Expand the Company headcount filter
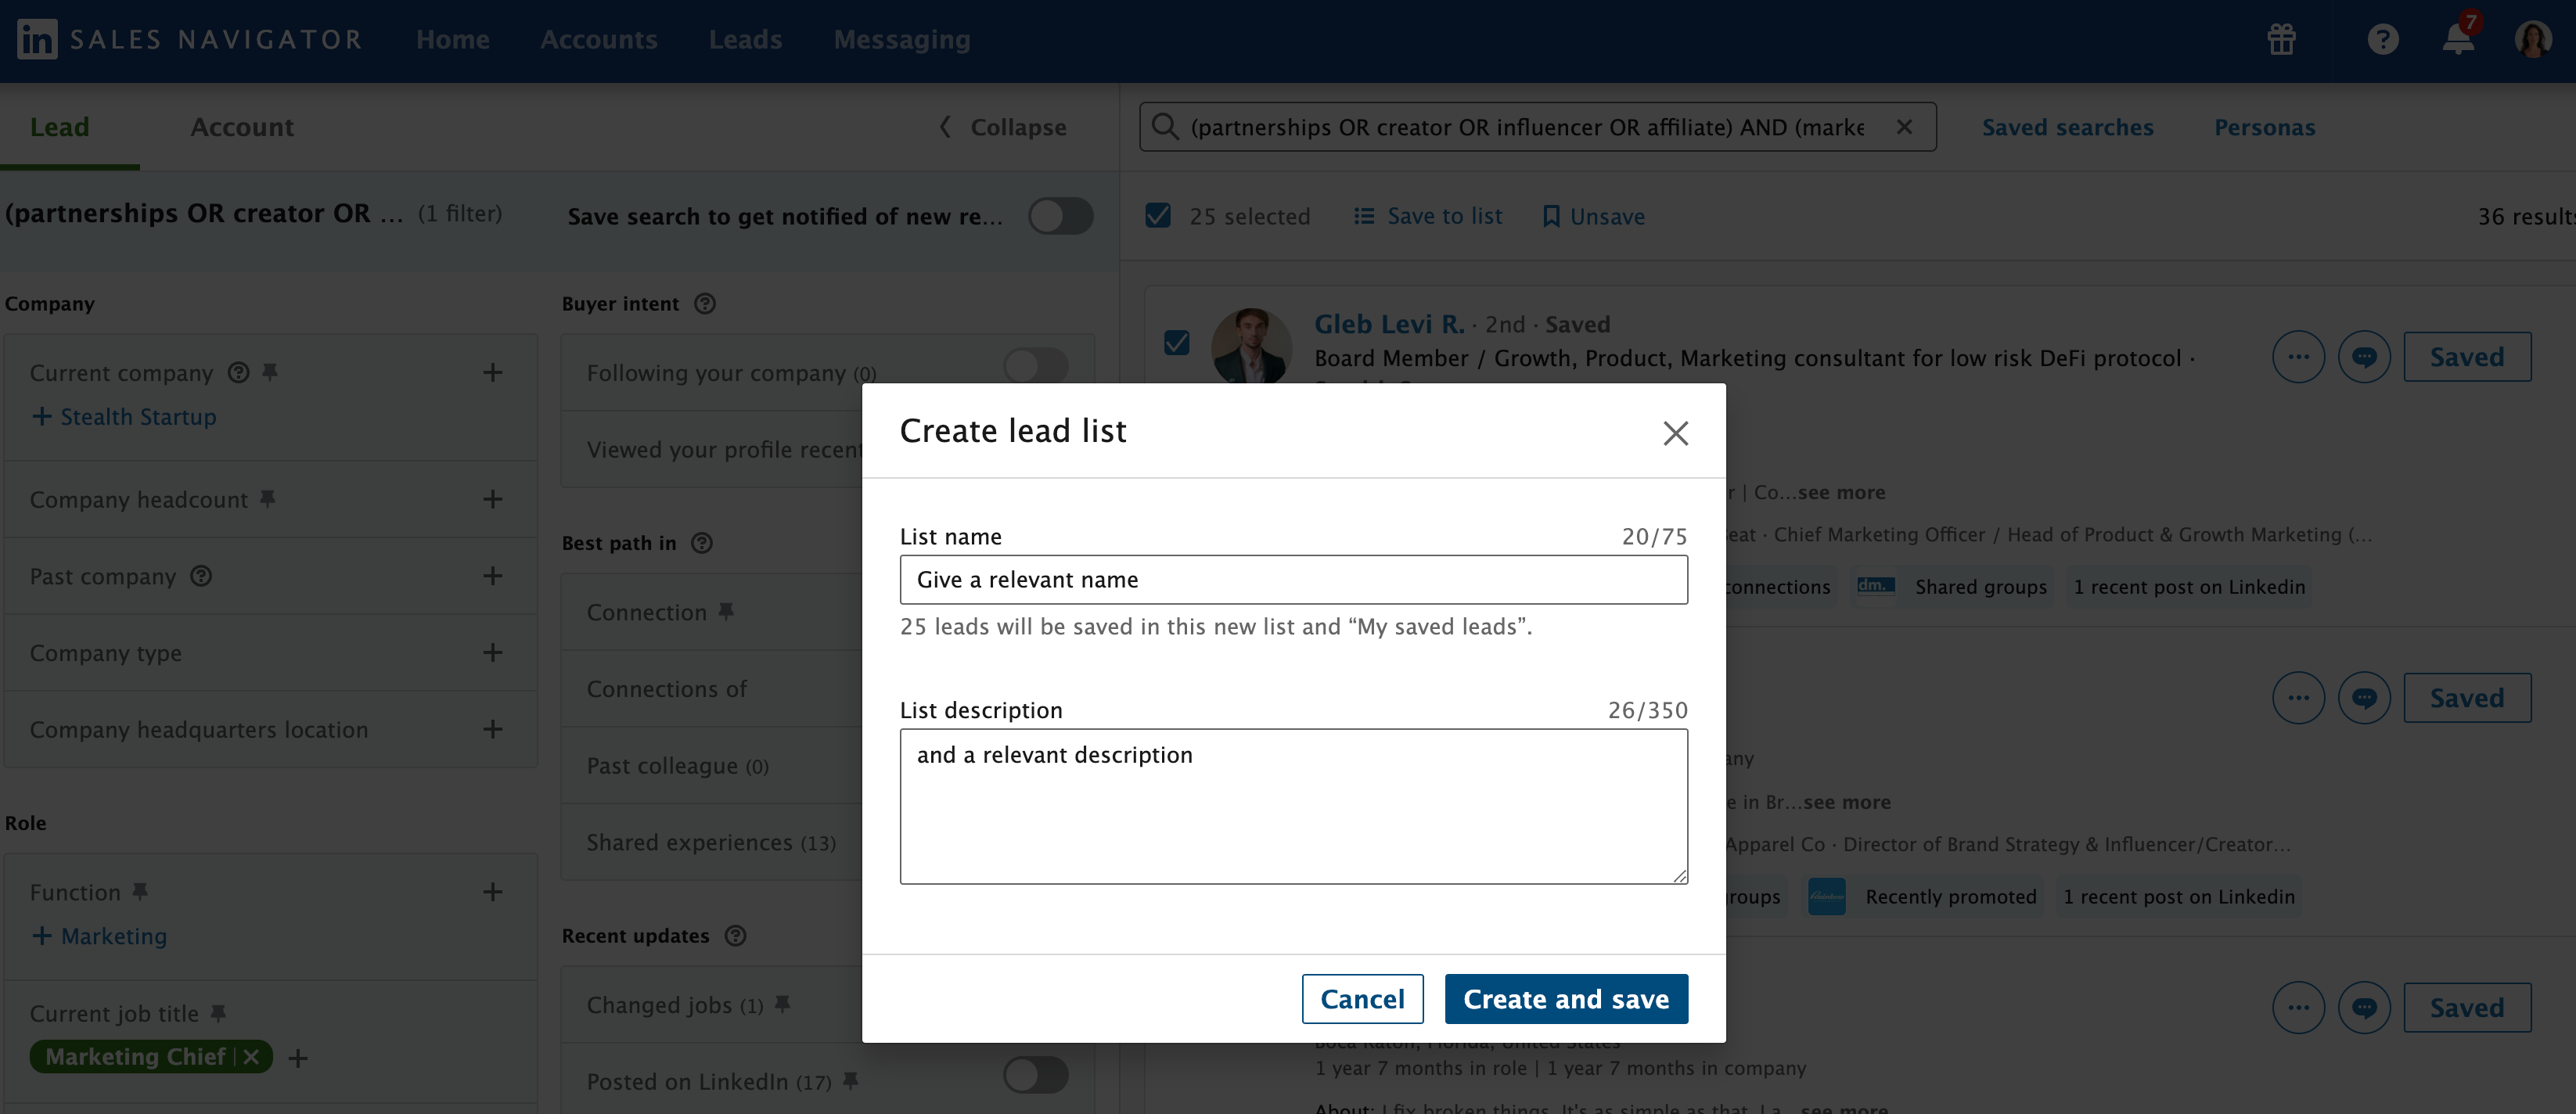The width and height of the screenshot is (2576, 1114). [492, 499]
